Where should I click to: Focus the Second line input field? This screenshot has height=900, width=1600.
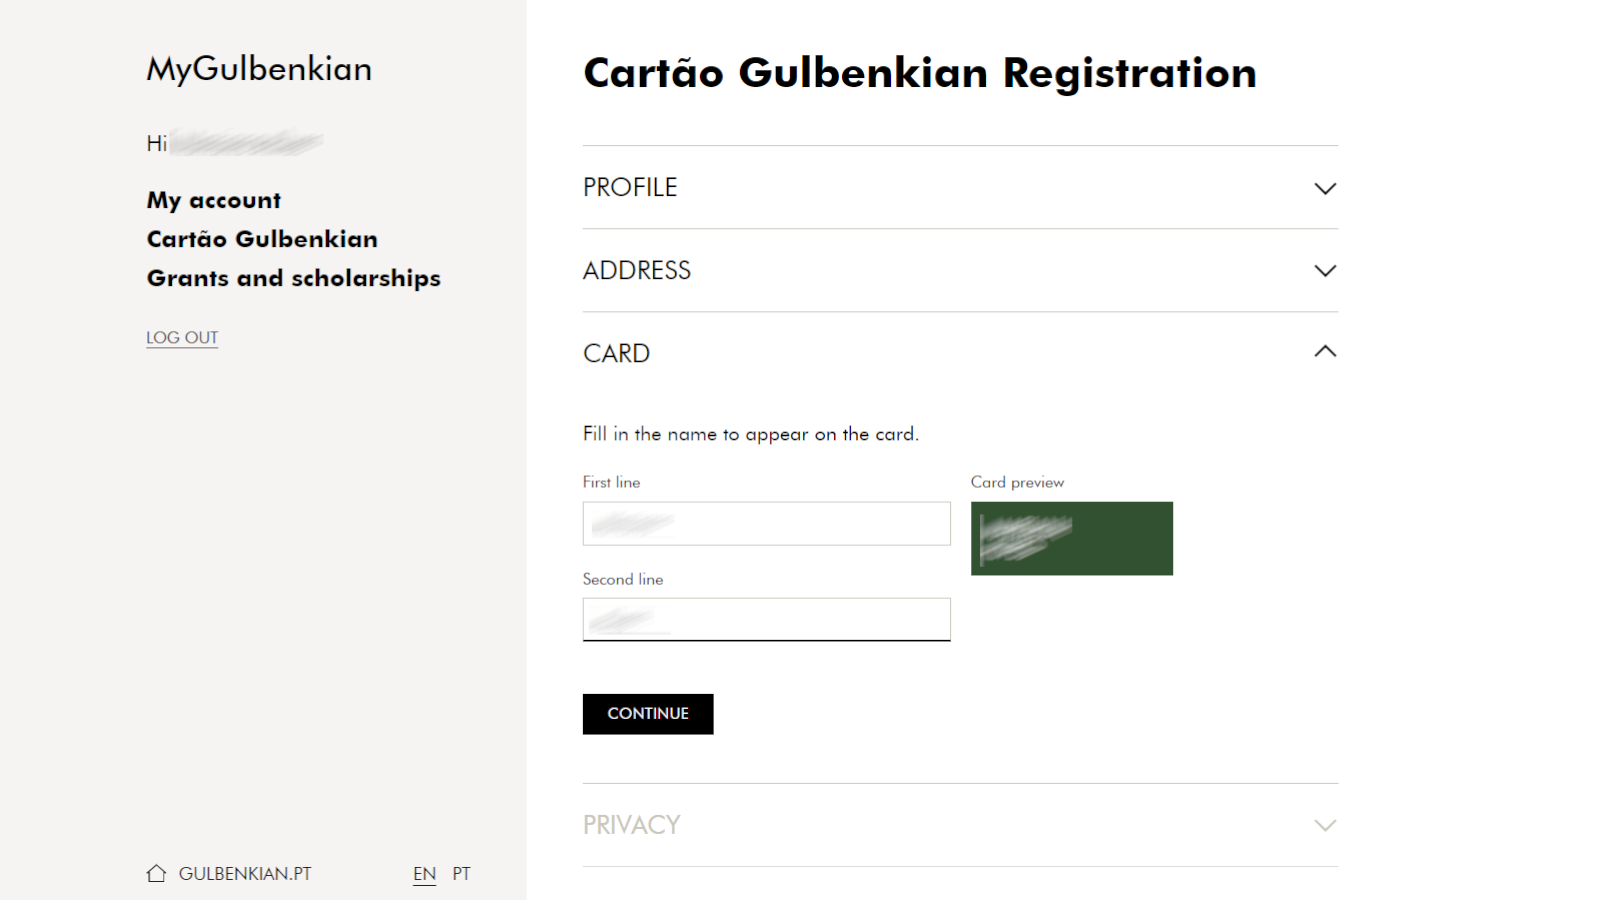coord(767,620)
